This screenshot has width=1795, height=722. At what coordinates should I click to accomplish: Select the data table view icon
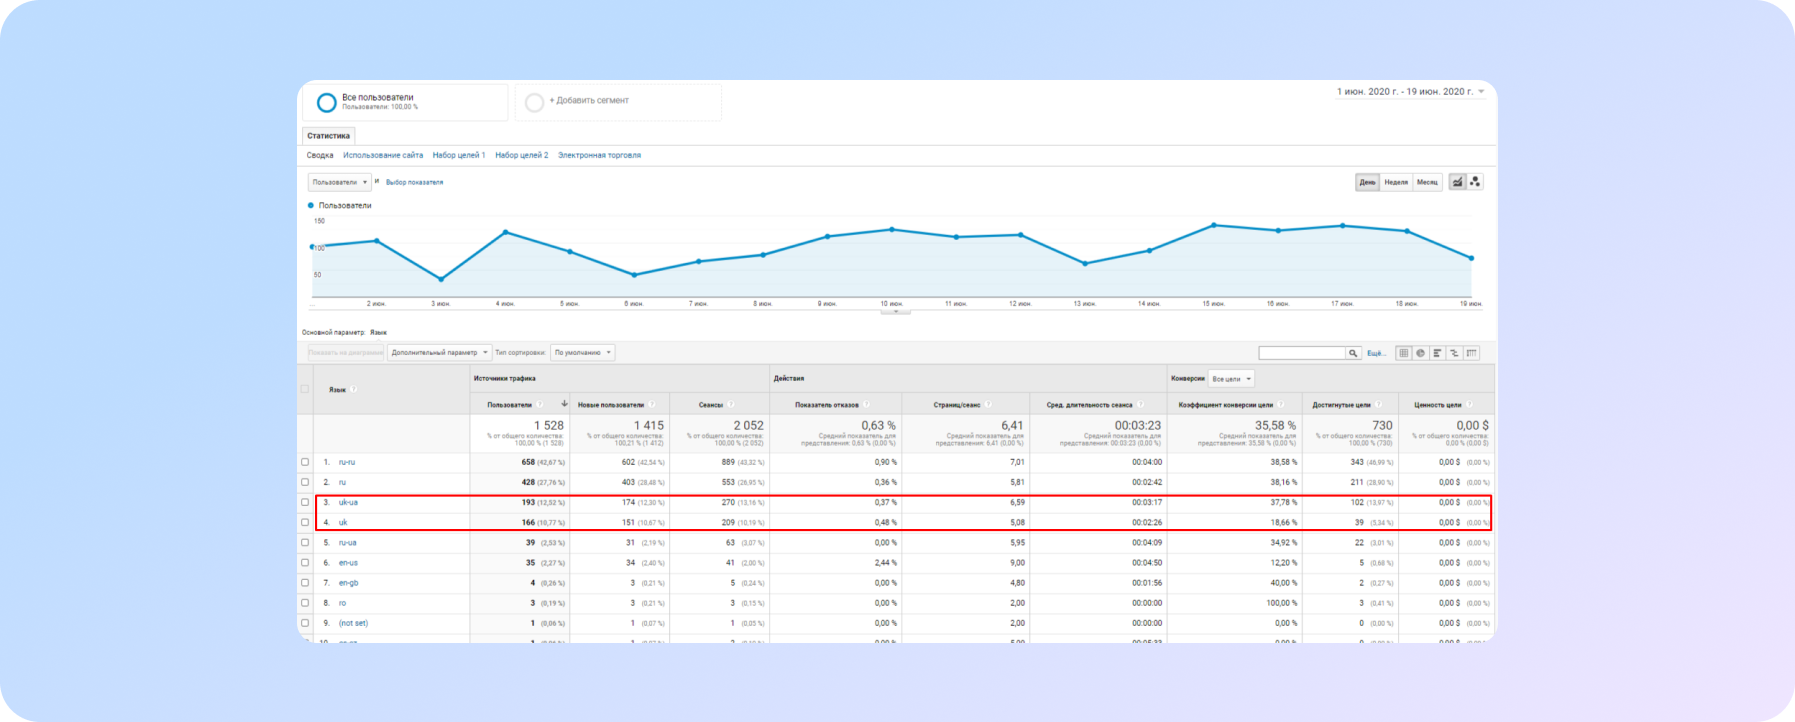[x=1404, y=353]
